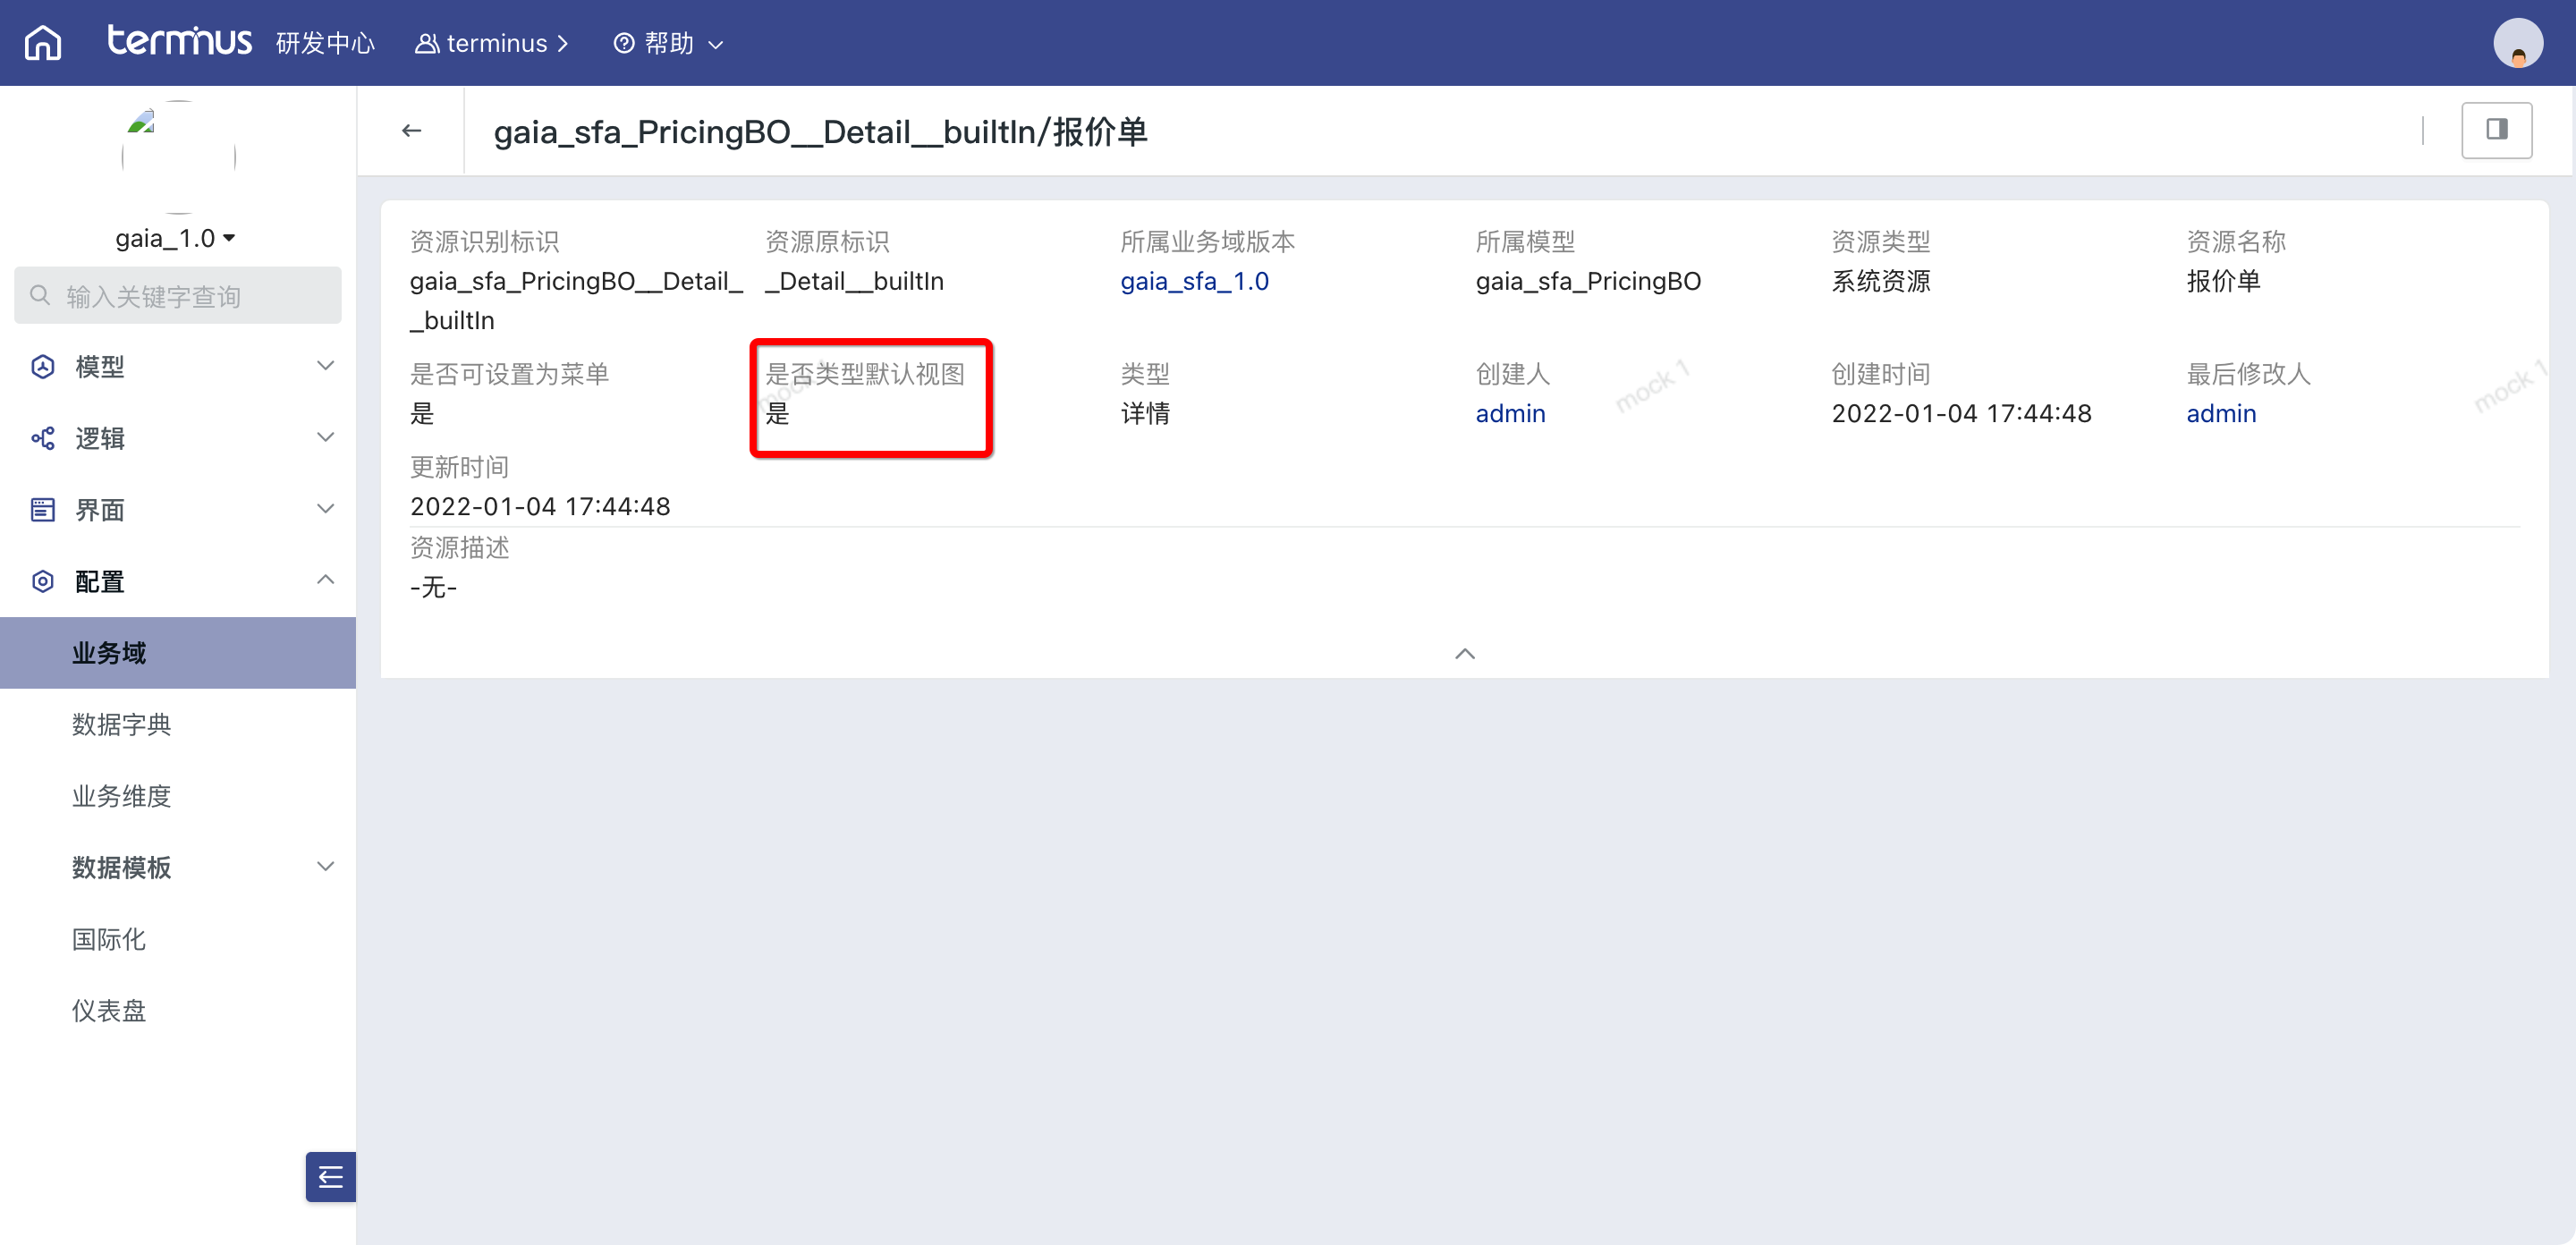Image resolution: width=2576 pixels, height=1245 pixels.
Task: Click 模型 label in the sidebar
Action: tap(100, 367)
